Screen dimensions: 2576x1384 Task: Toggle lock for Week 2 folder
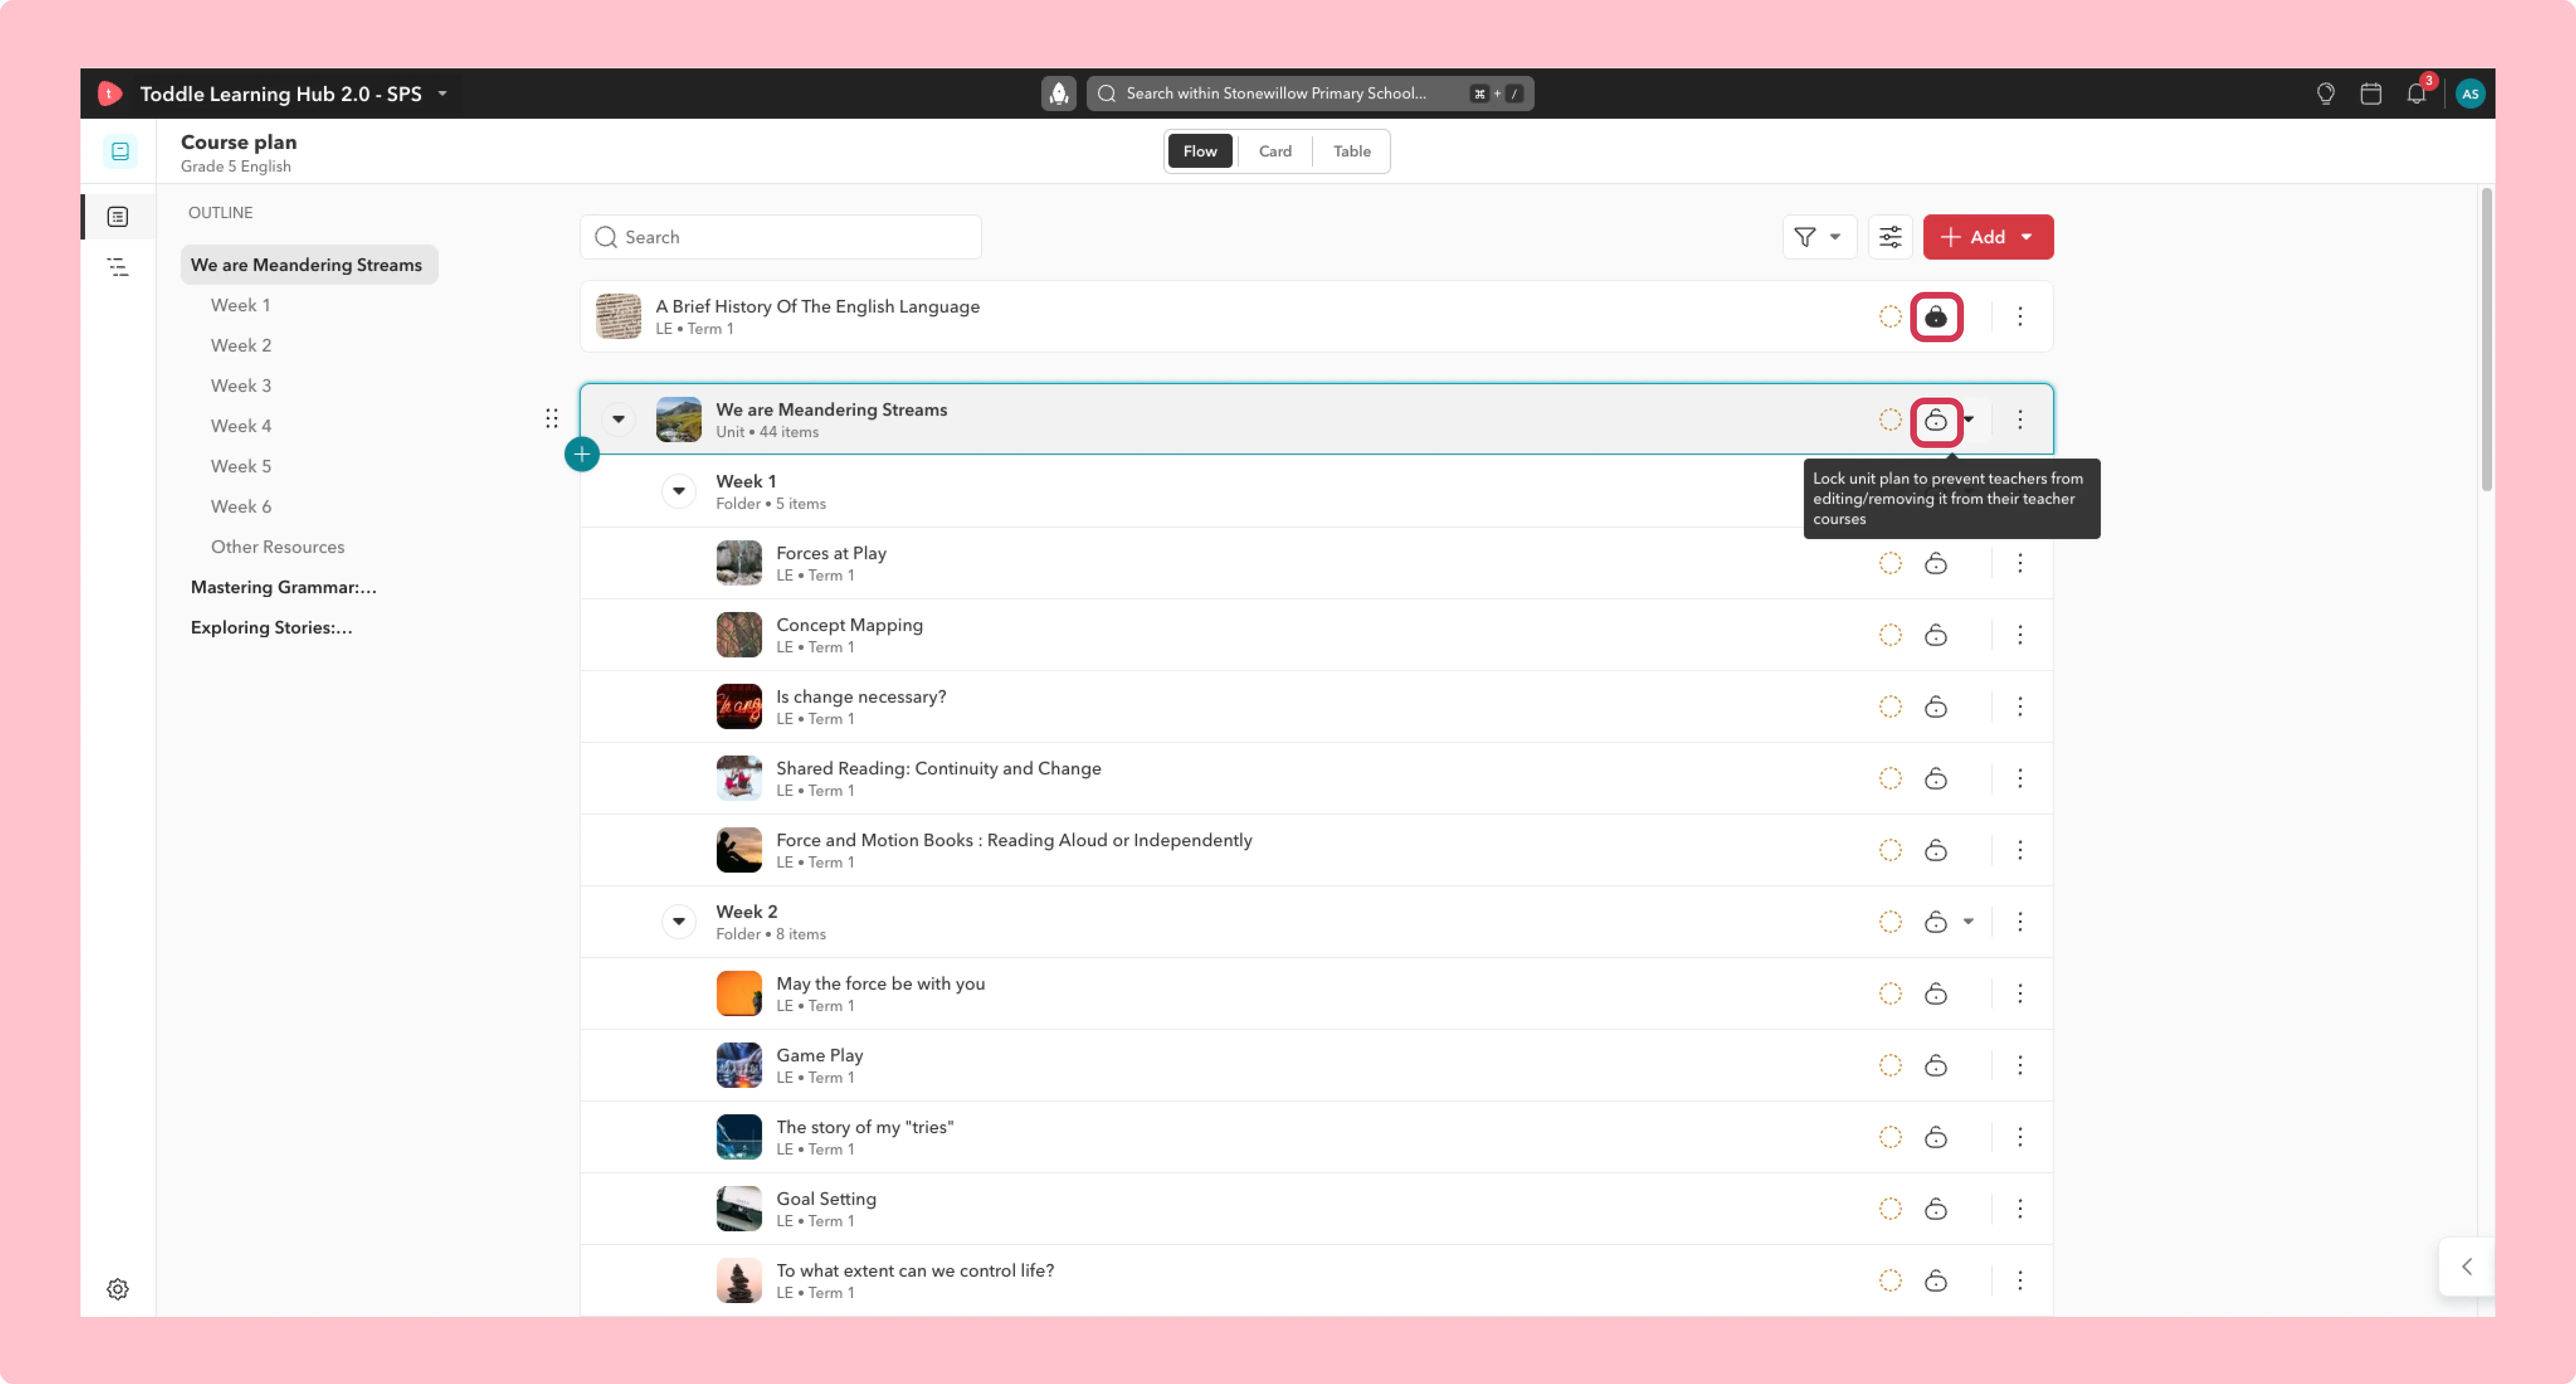point(1936,921)
